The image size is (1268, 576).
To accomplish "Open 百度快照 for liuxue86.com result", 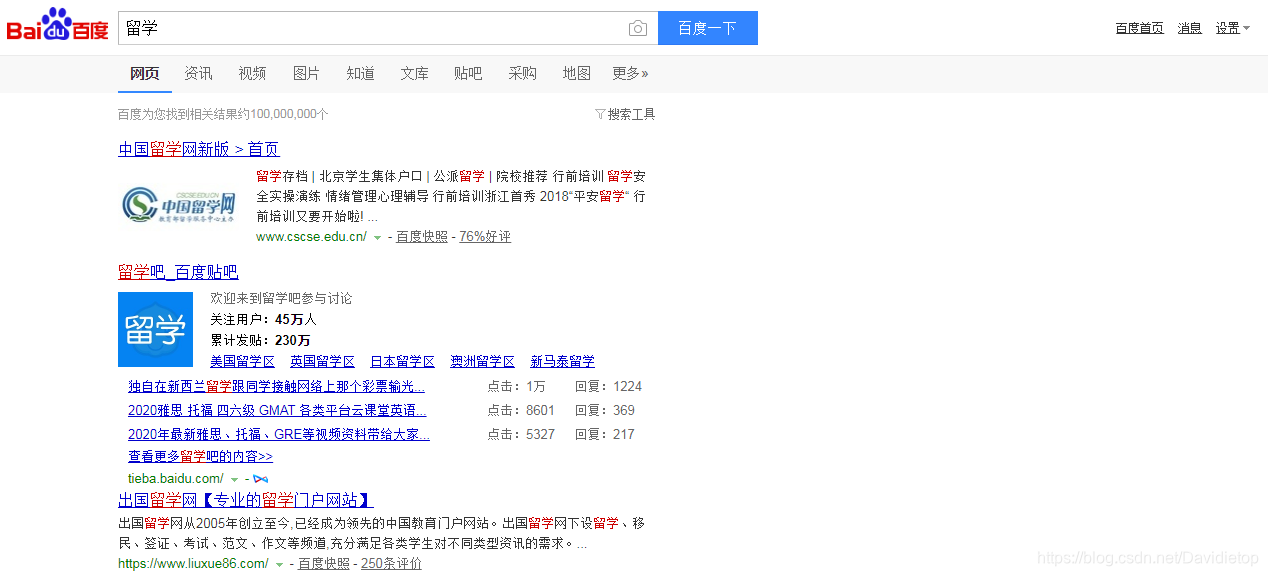I will click(x=324, y=564).
